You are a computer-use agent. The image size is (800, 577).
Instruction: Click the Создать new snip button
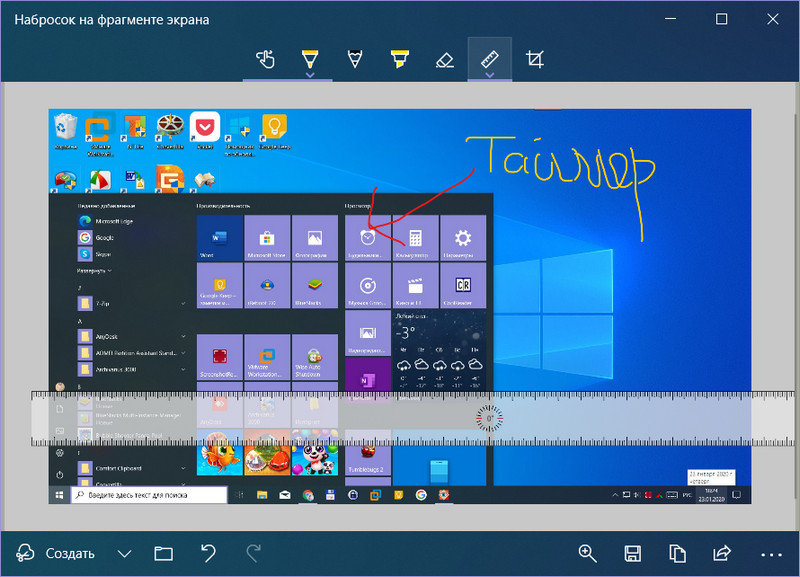tap(55, 554)
